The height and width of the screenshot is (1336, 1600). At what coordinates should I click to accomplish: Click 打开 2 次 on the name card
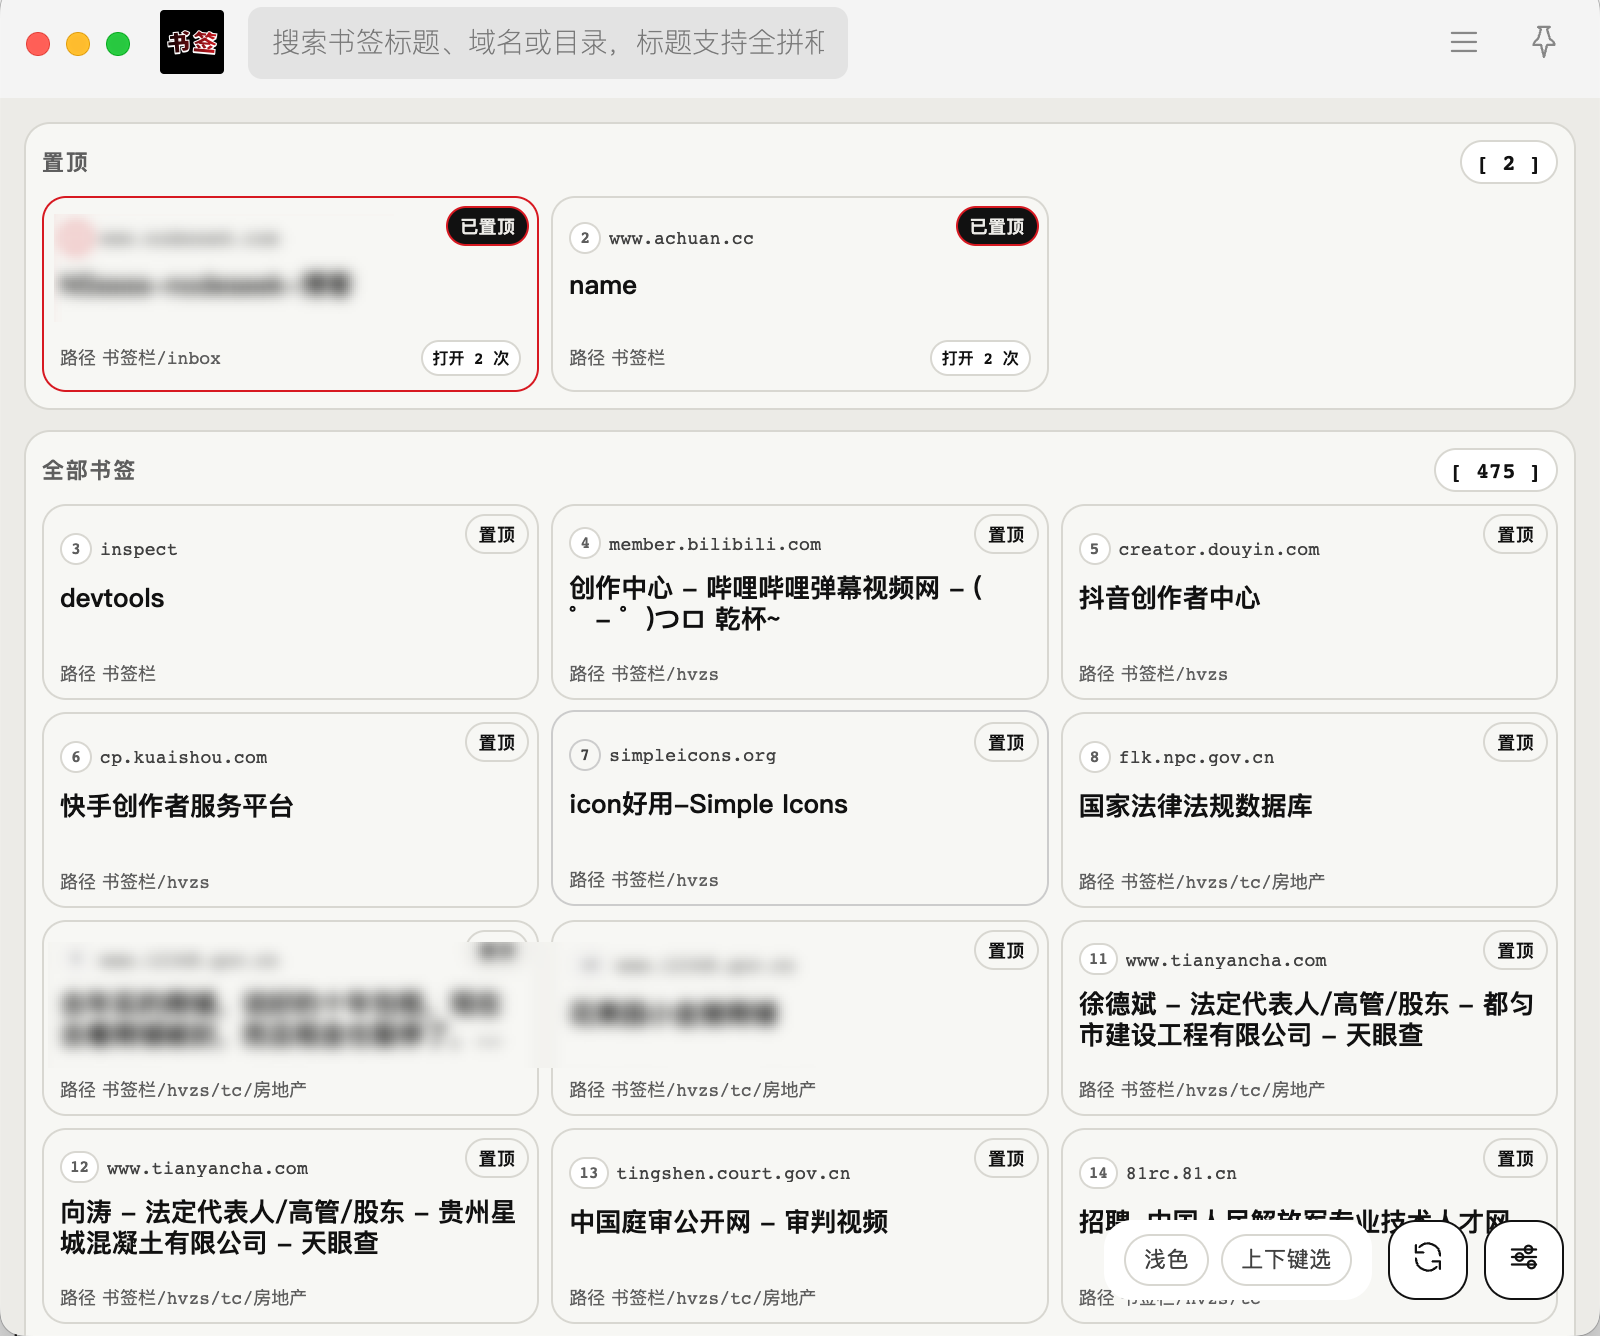tap(980, 358)
